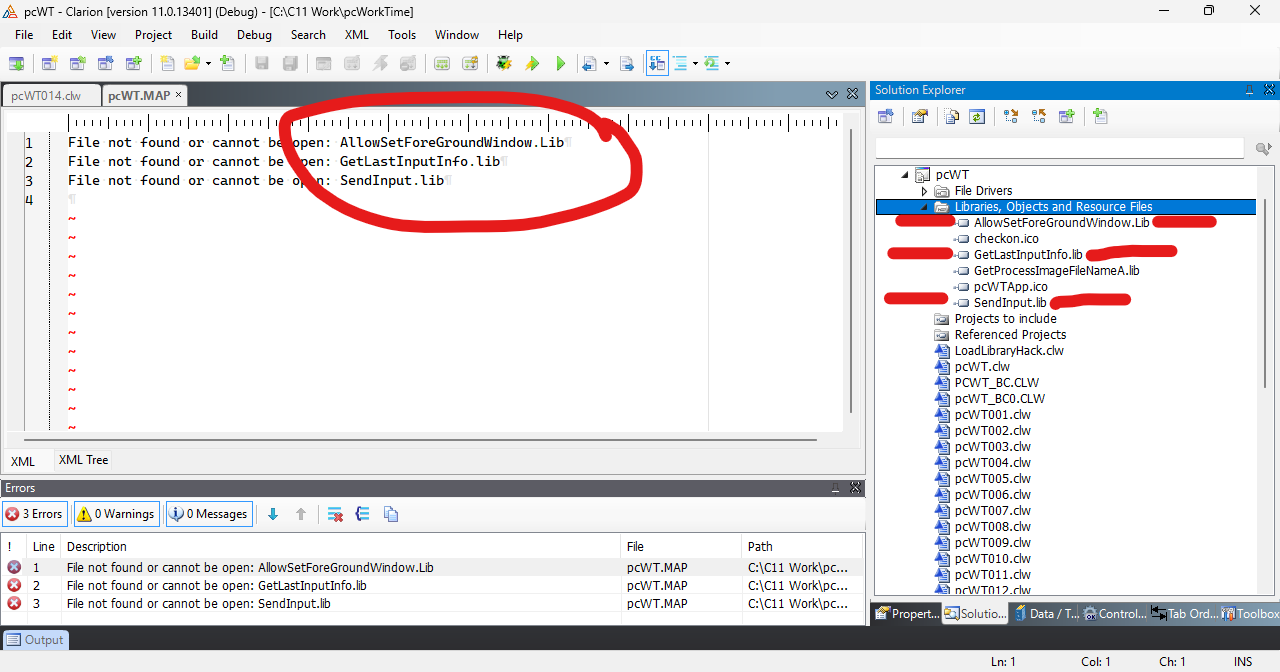Screen dimensions: 1280x672
Task: Switch to the Data / Tables pad tab
Action: pyautogui.click(x=1046, y=614)
